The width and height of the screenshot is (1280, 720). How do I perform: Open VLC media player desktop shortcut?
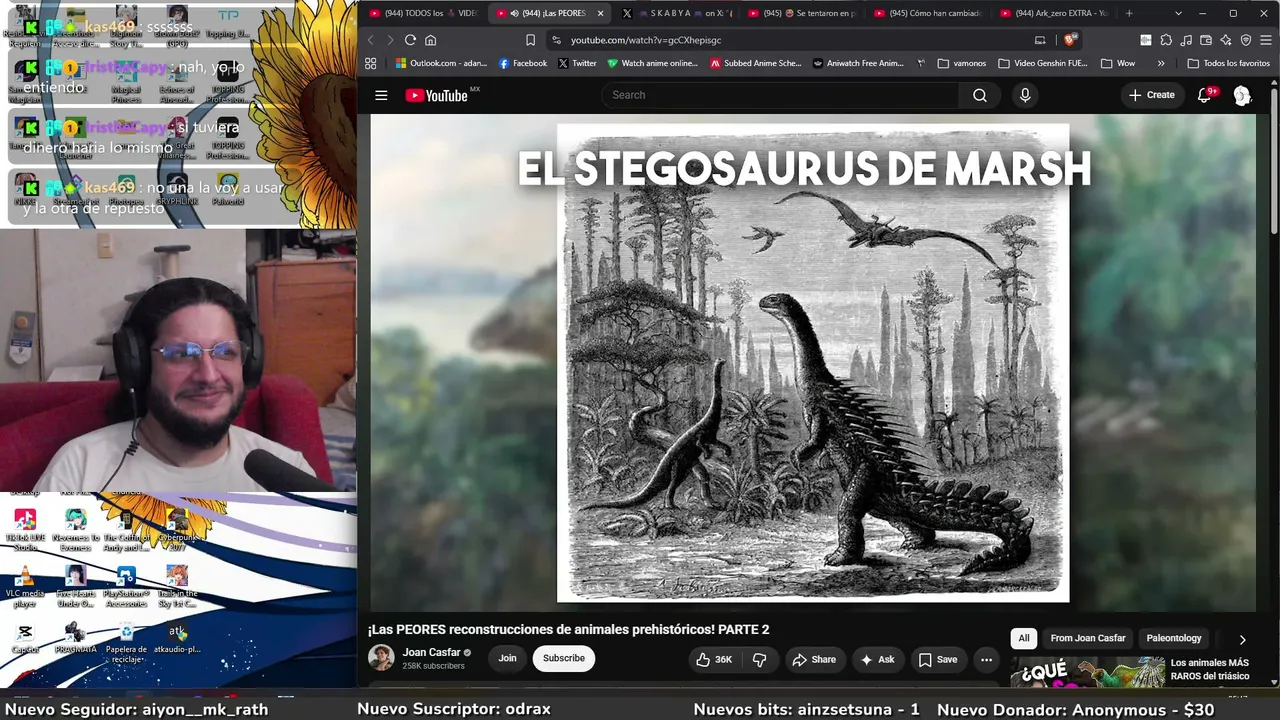[x=25, y=587]
